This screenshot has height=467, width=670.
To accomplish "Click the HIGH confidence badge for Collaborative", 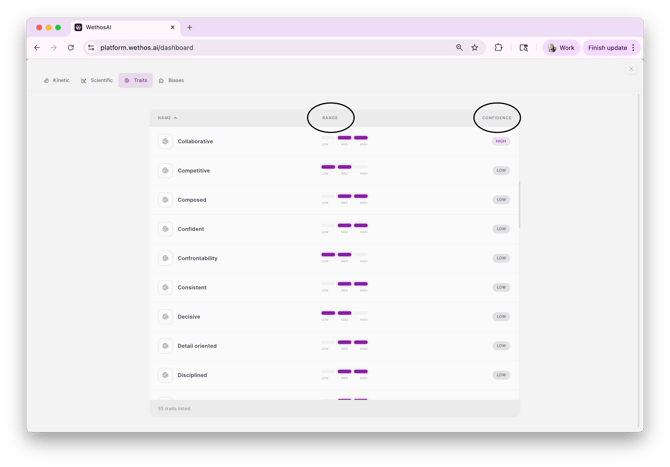I will 501,141.
